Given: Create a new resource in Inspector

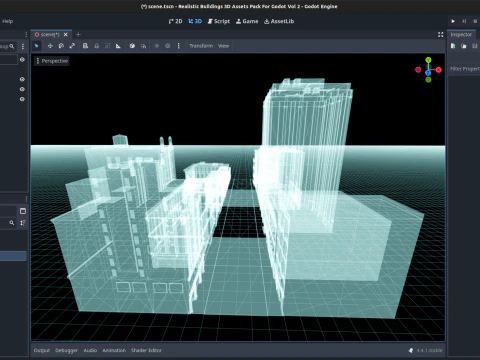Looking at the screenshot, I should pos(453,46).
